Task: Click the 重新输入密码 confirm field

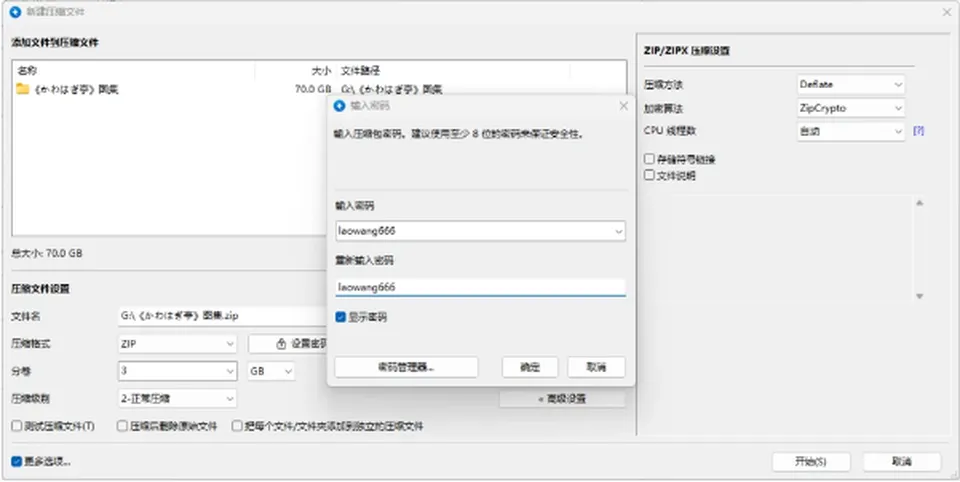Action: [481, 287]
